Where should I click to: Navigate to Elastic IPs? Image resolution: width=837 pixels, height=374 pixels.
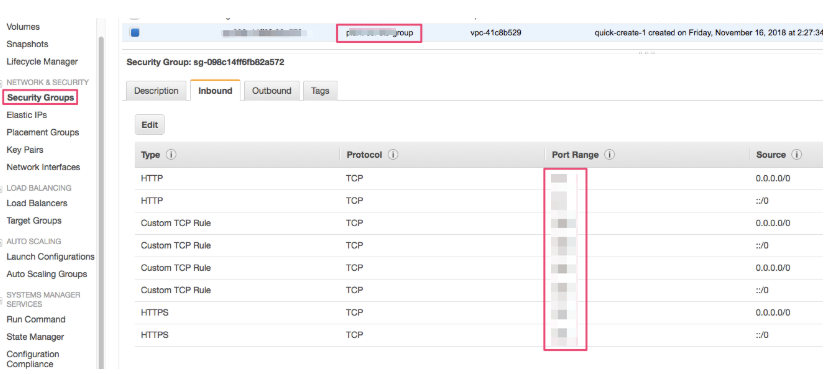click(27, 115)
